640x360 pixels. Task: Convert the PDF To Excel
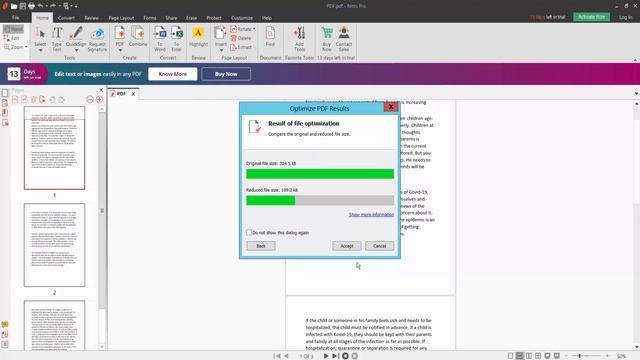[176, 39]
